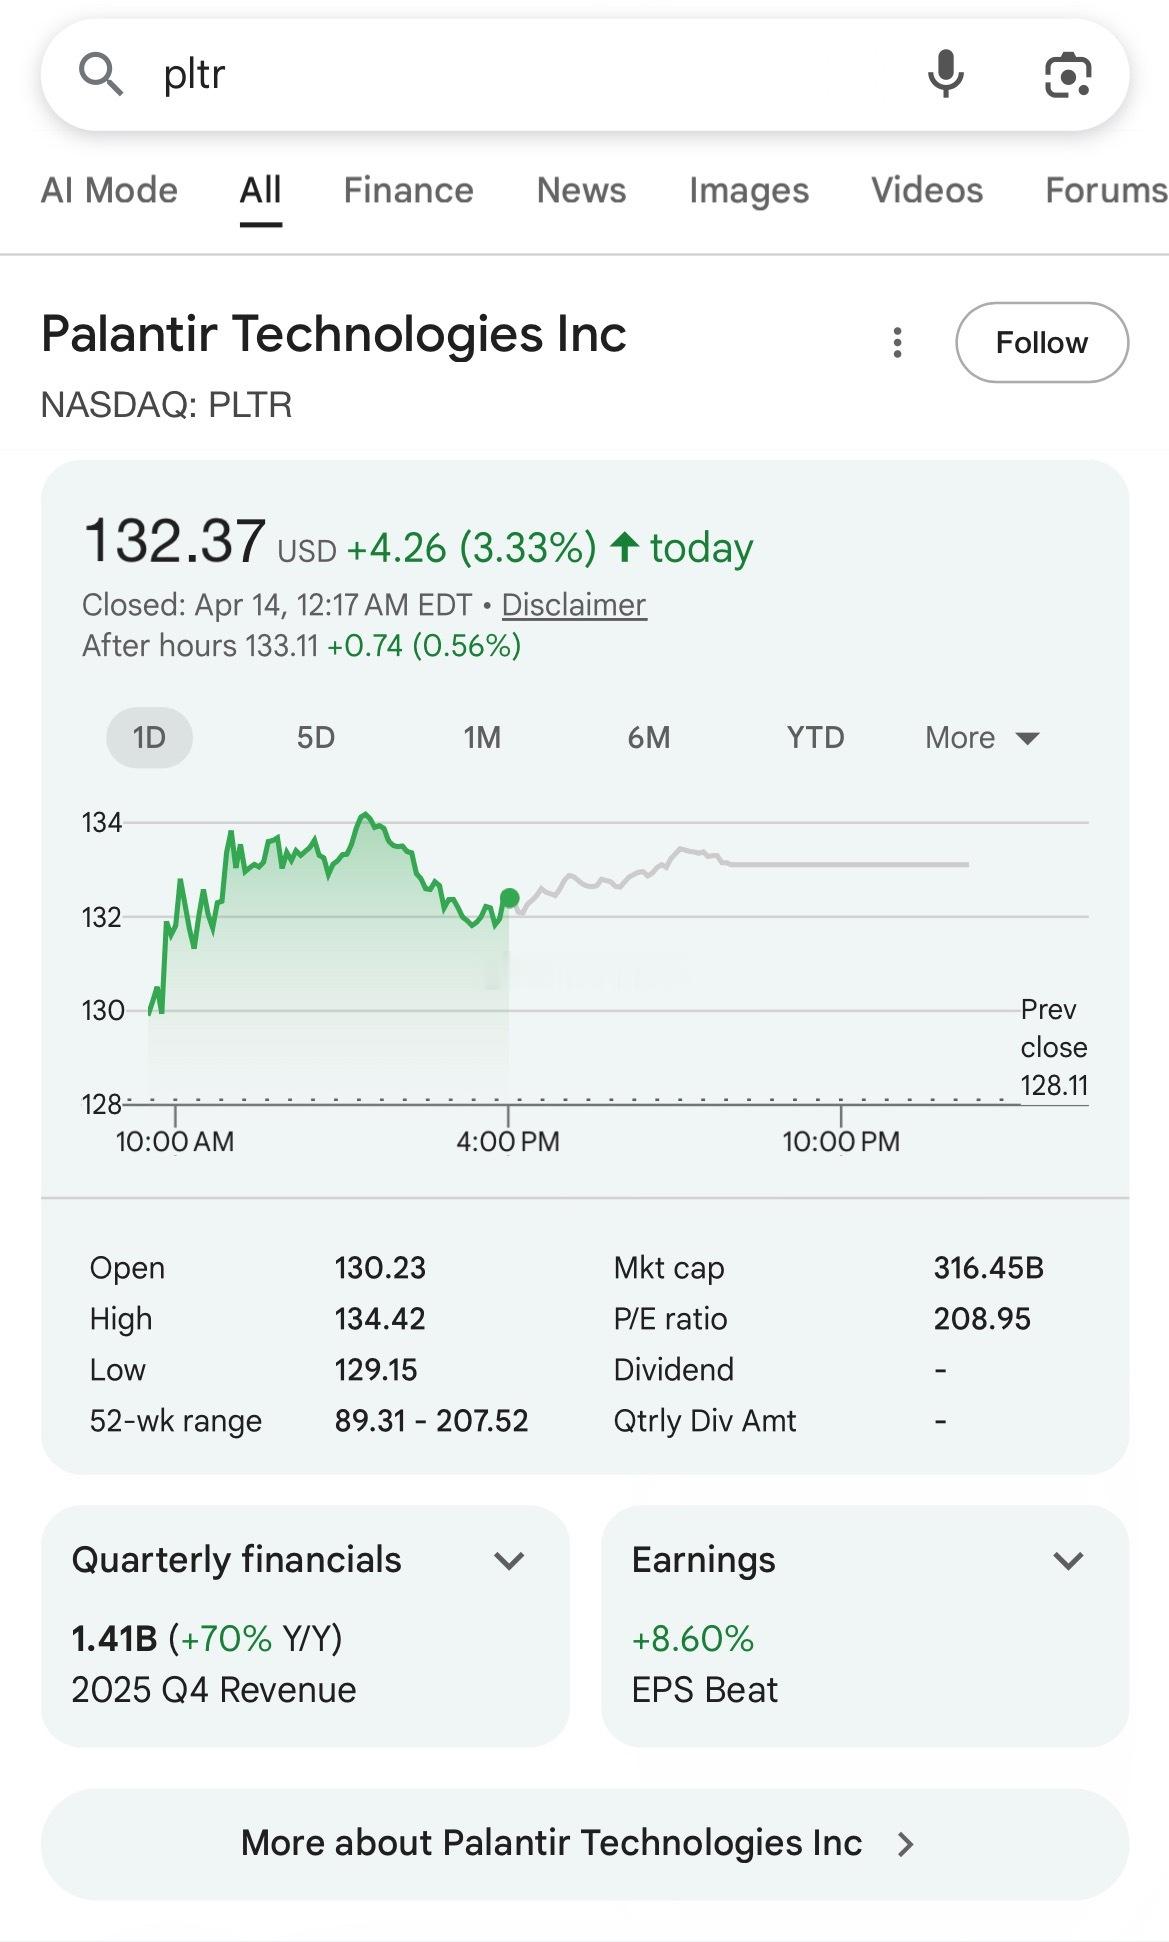Expand the Earnings card
Viewport: 1169px width, 1942px height.
click(1068, 1561)
